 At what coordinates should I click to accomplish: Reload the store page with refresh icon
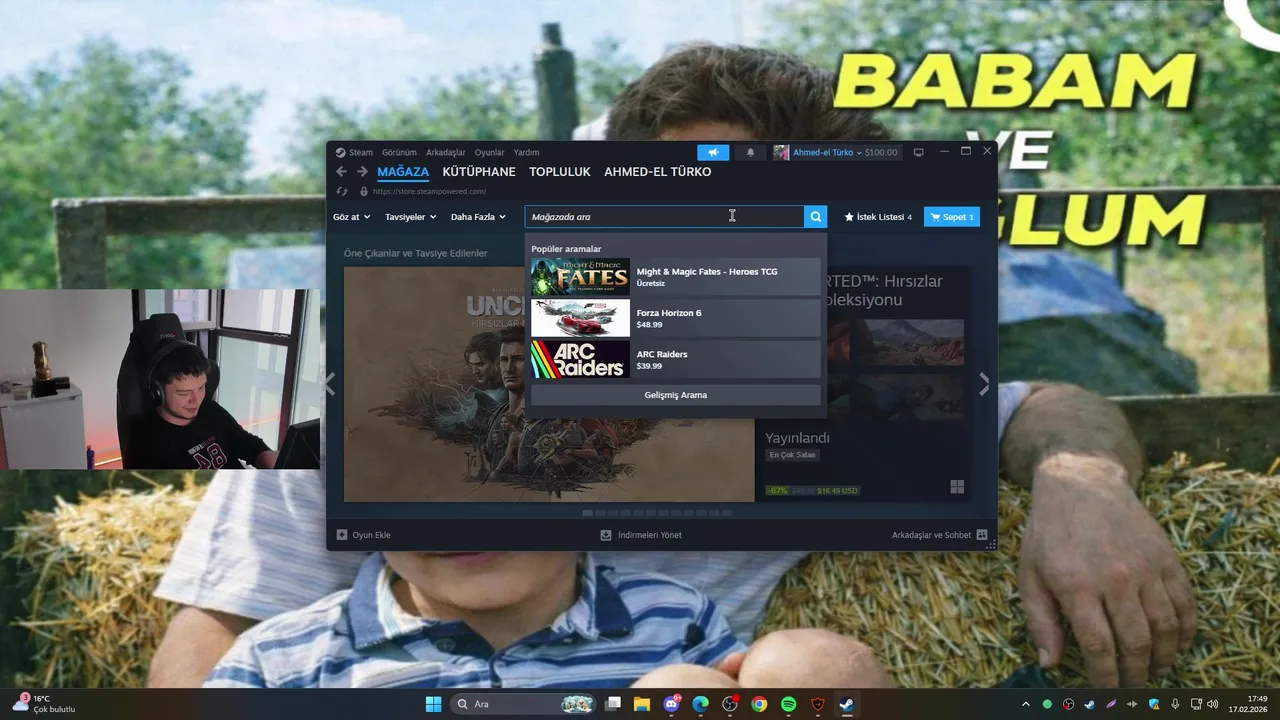341,191
